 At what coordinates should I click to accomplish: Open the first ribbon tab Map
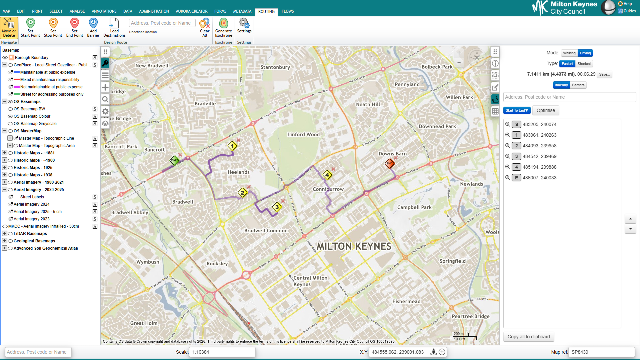6,11
